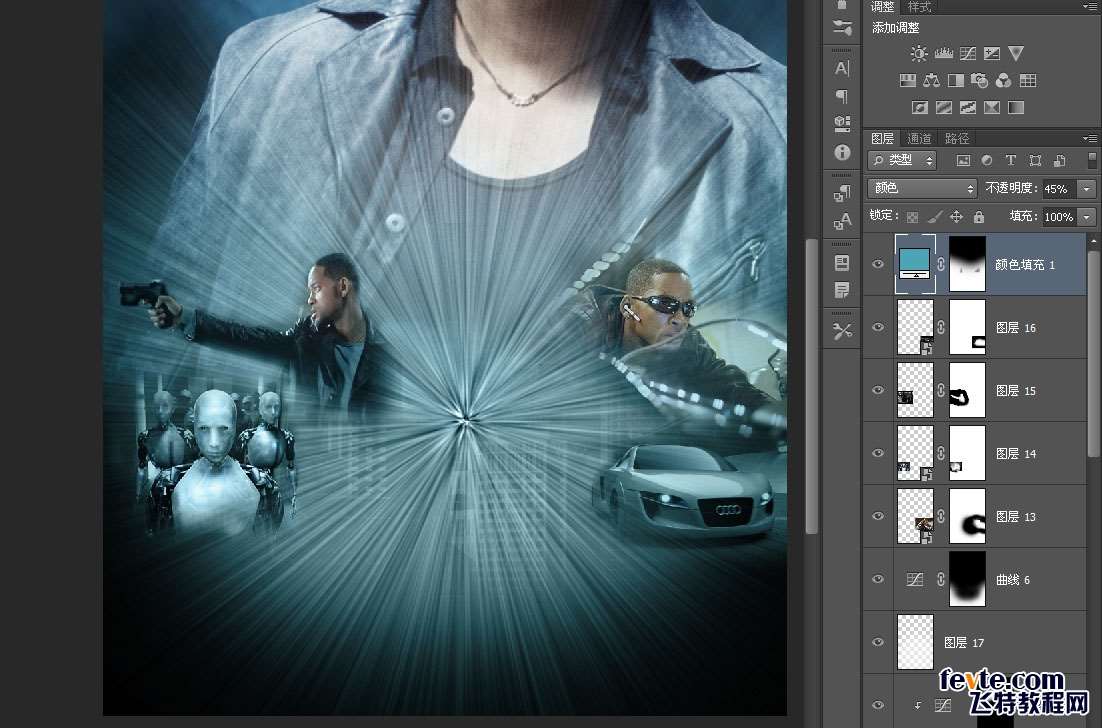Add a Selective Color adjustment

992,108
